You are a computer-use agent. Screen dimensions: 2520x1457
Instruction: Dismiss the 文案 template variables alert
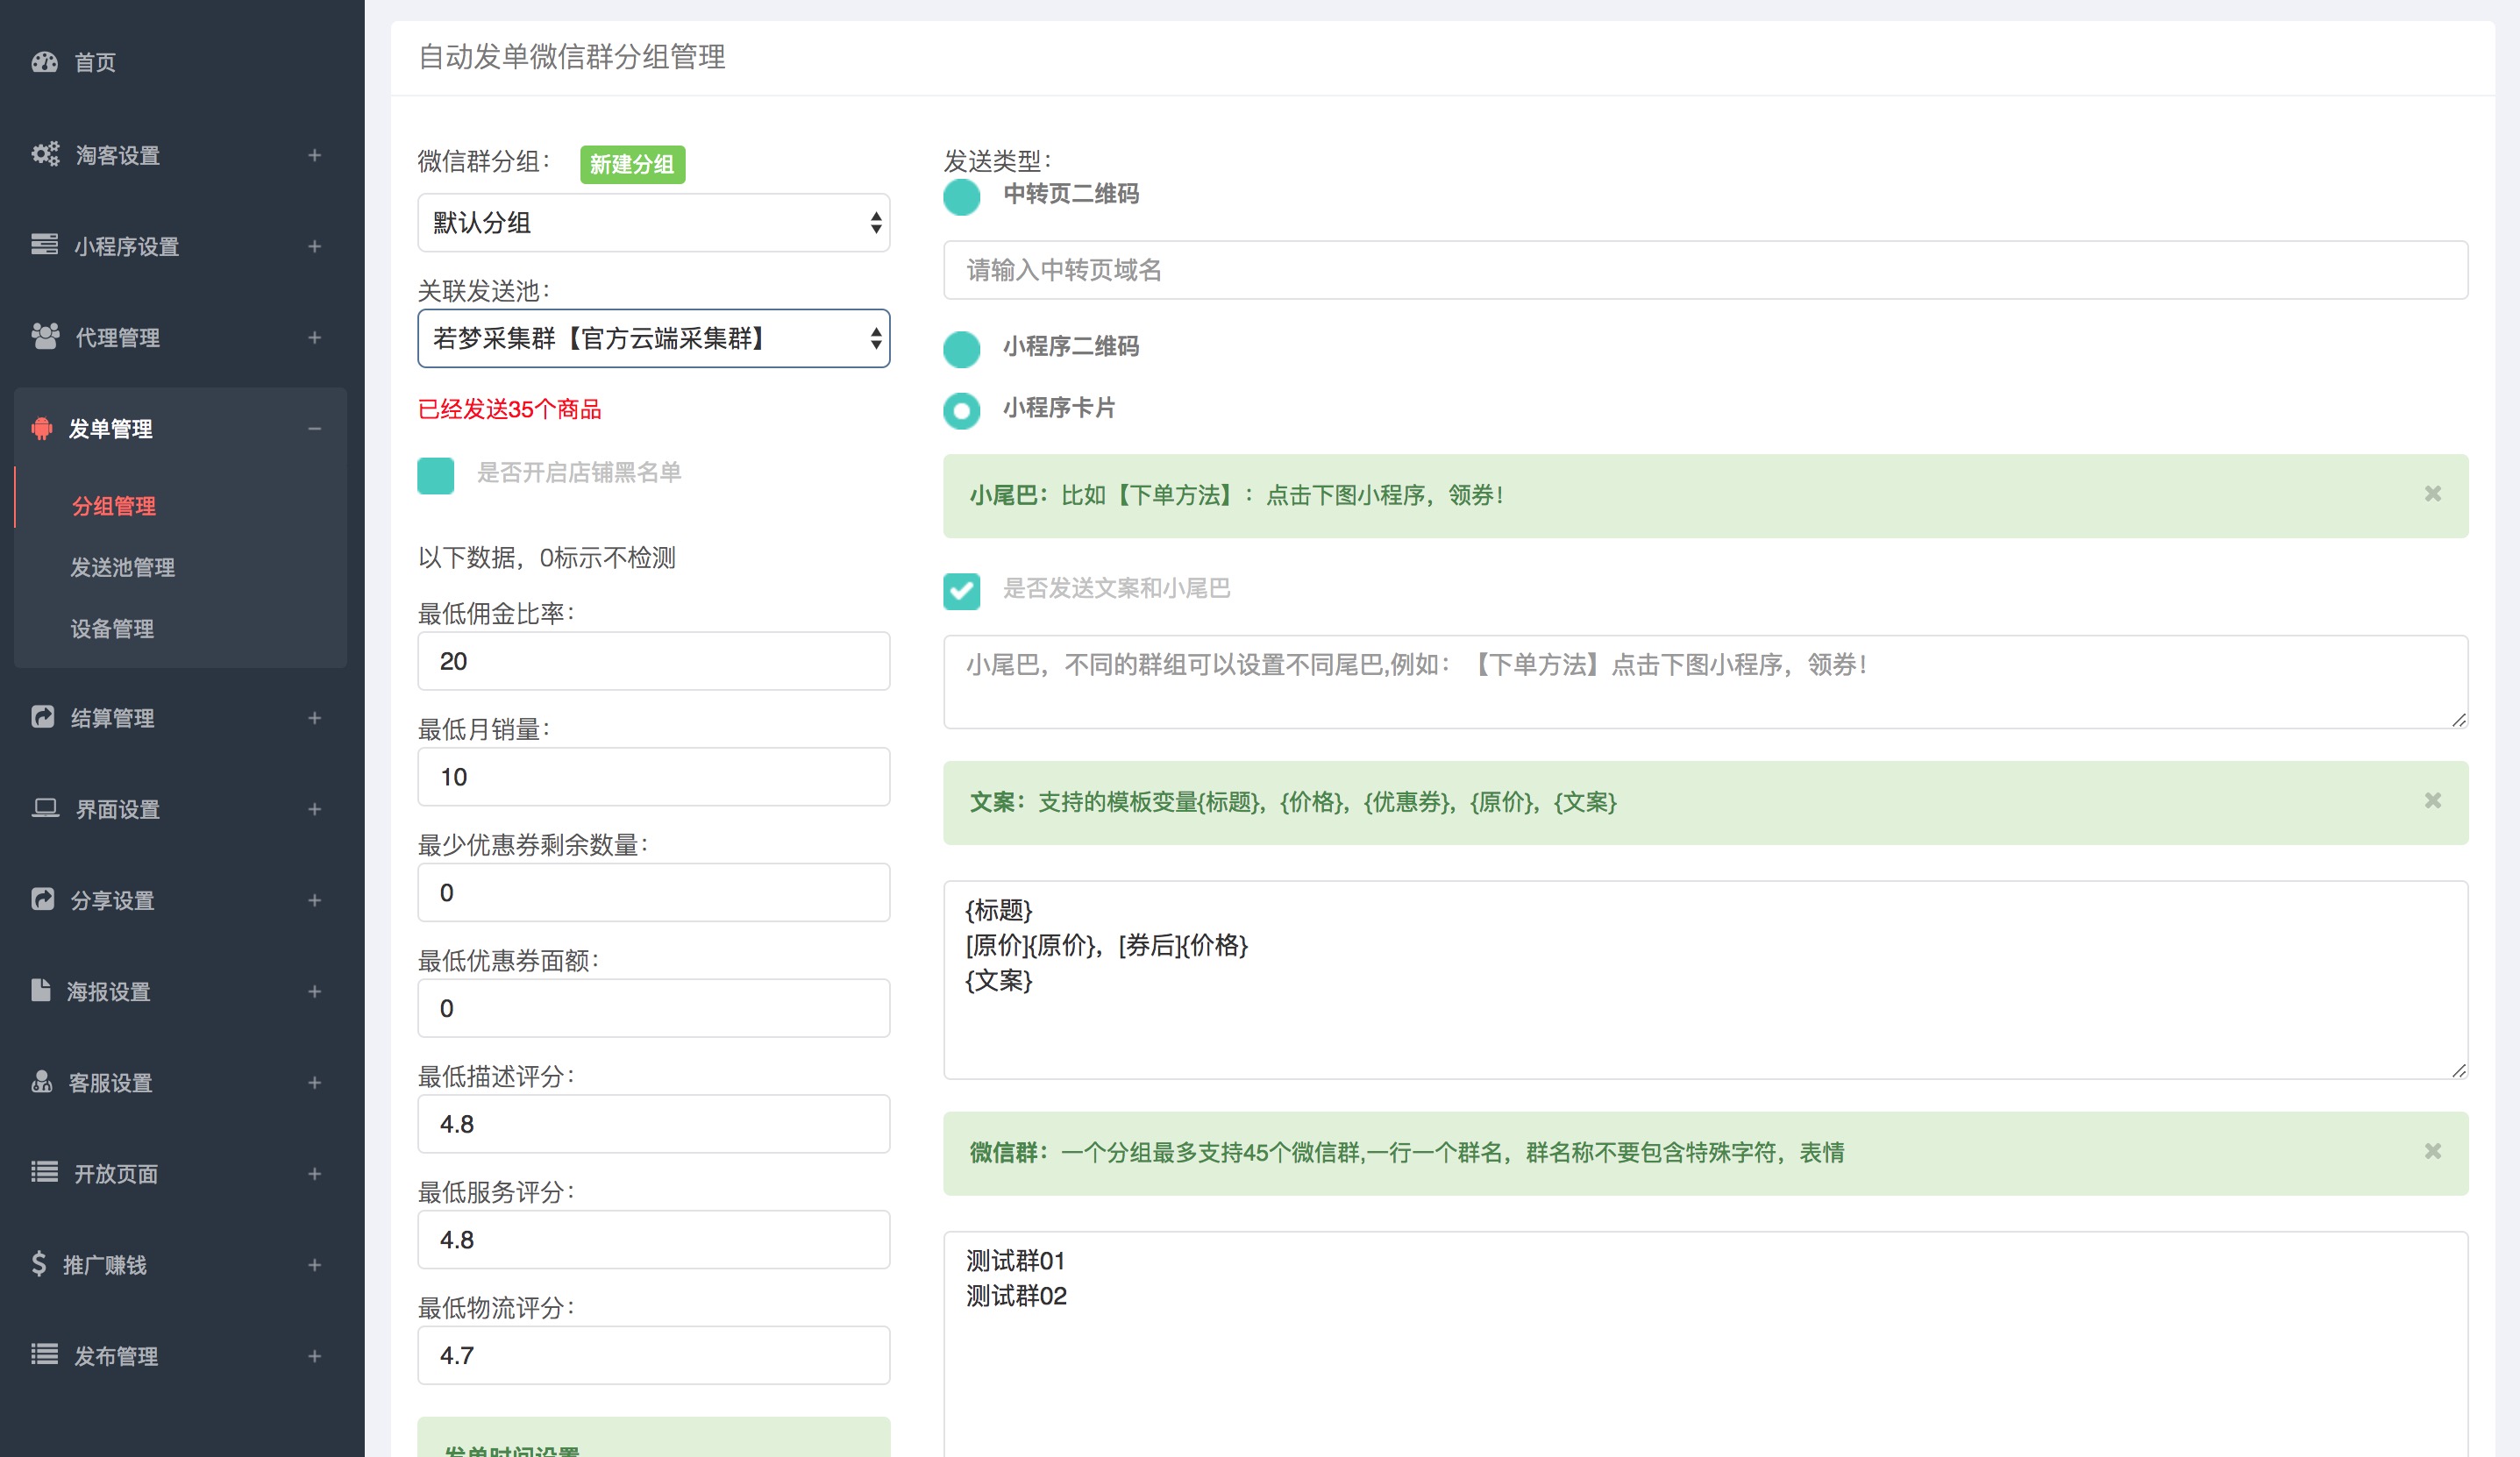point(2433,801)
